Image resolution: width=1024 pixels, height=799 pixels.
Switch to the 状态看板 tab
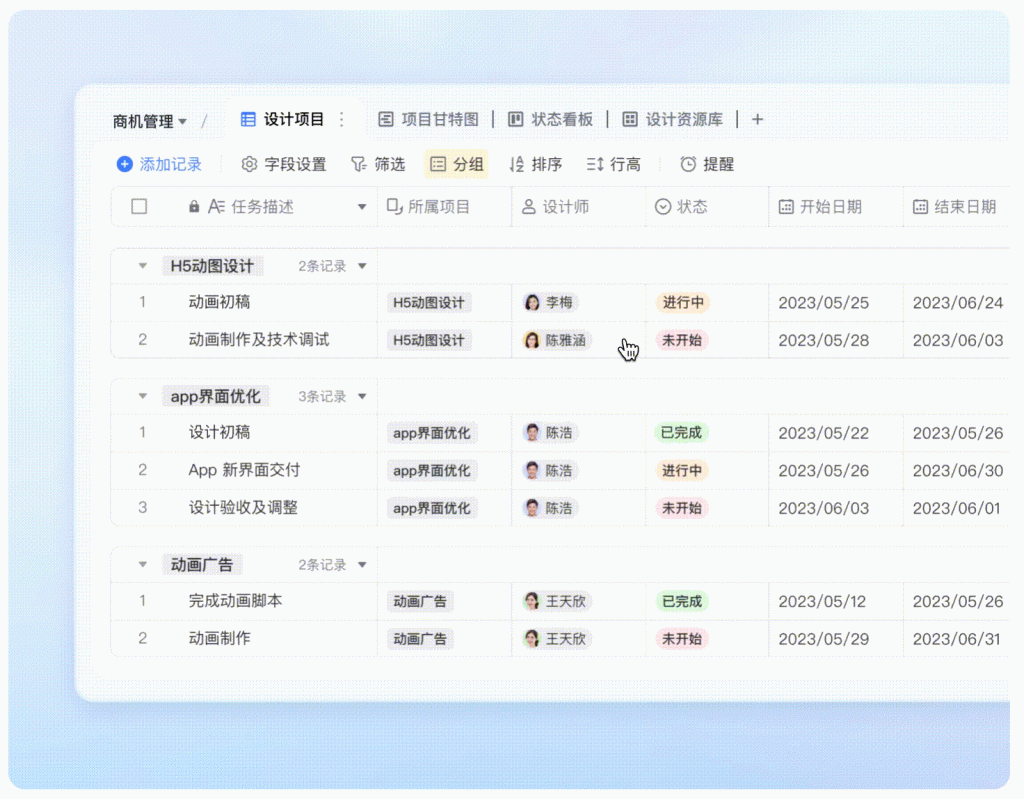point(550,120)
